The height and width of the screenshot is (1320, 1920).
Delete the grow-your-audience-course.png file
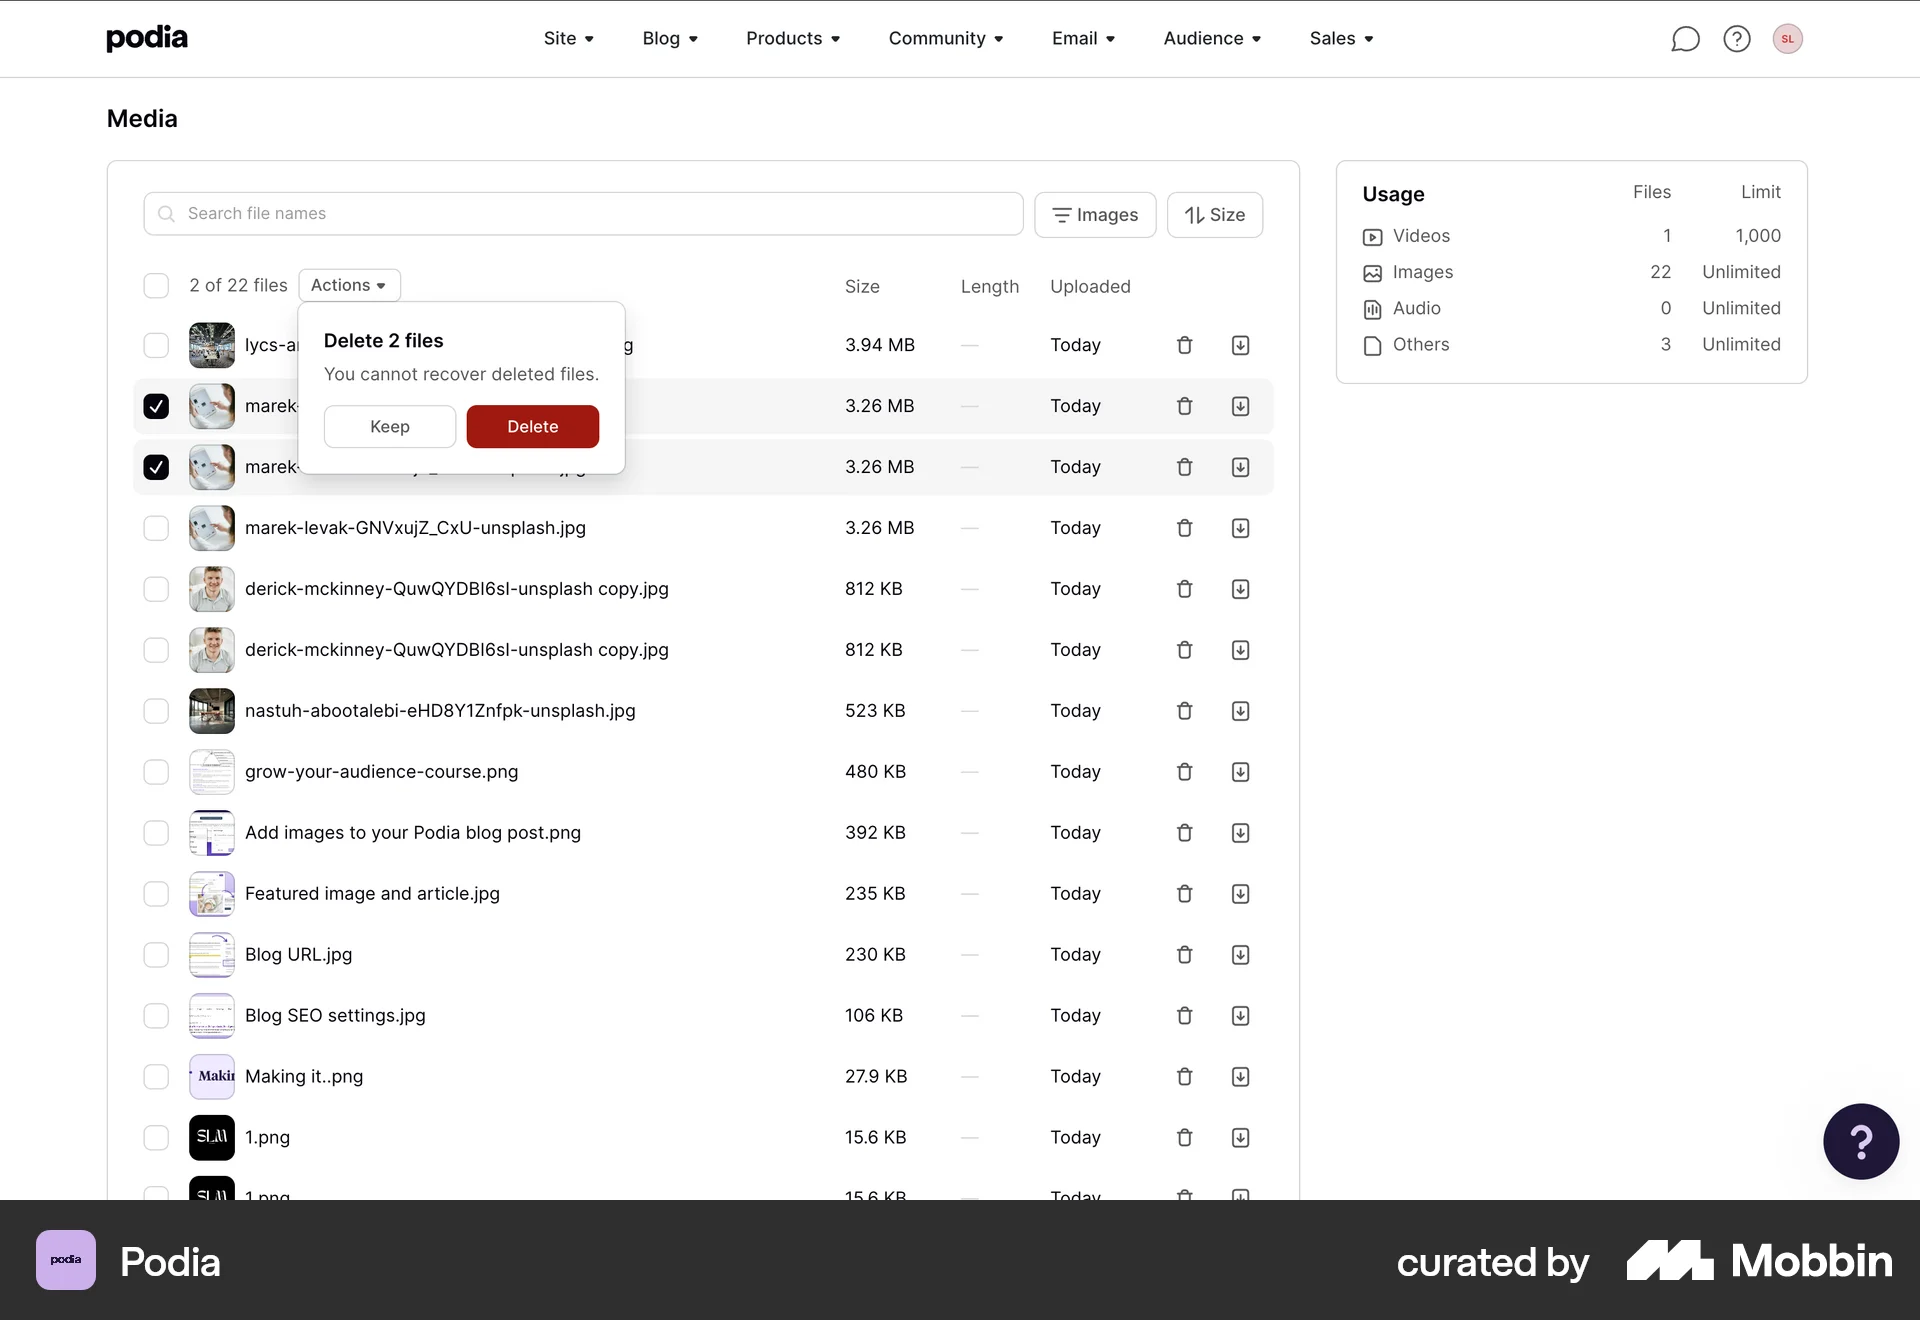tap(1184, 771)
